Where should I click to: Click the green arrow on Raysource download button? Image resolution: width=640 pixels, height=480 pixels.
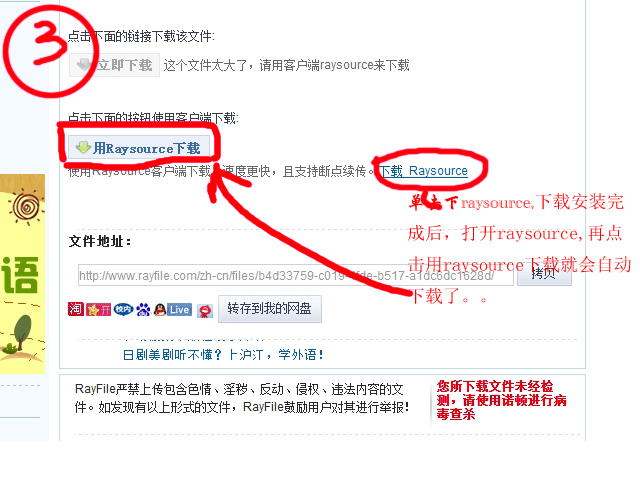tap(83, 147)
